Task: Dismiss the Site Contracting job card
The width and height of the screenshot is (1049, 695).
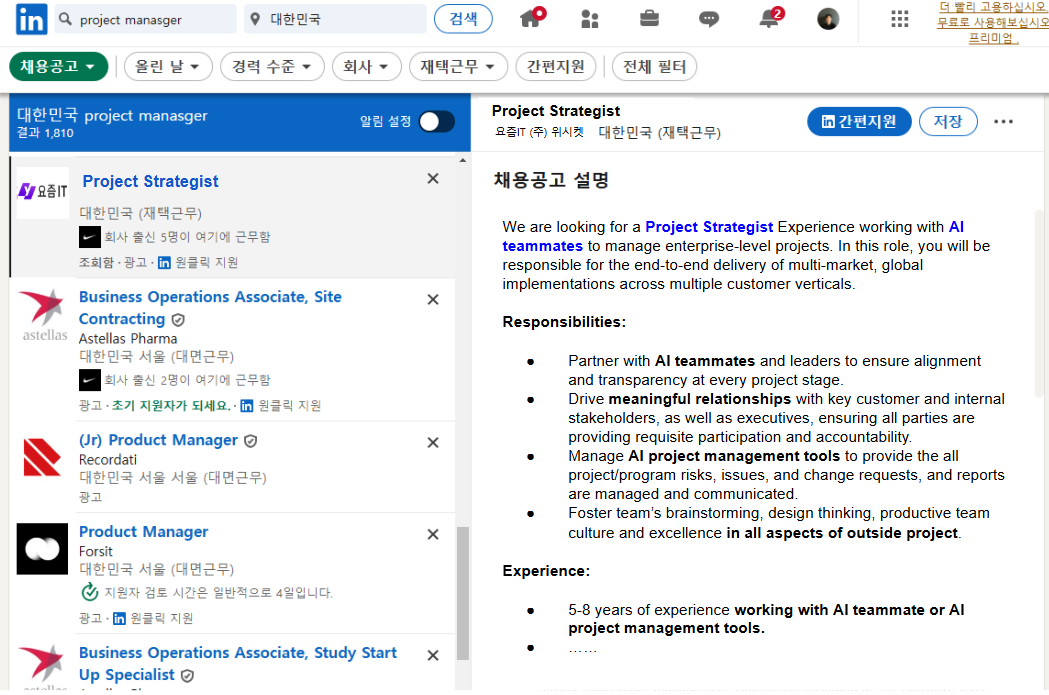Action: click(x=433, y=300)
